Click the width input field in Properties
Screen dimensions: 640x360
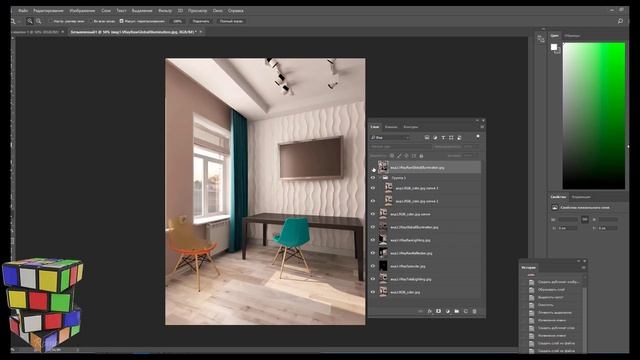click(x=568, y=220)
